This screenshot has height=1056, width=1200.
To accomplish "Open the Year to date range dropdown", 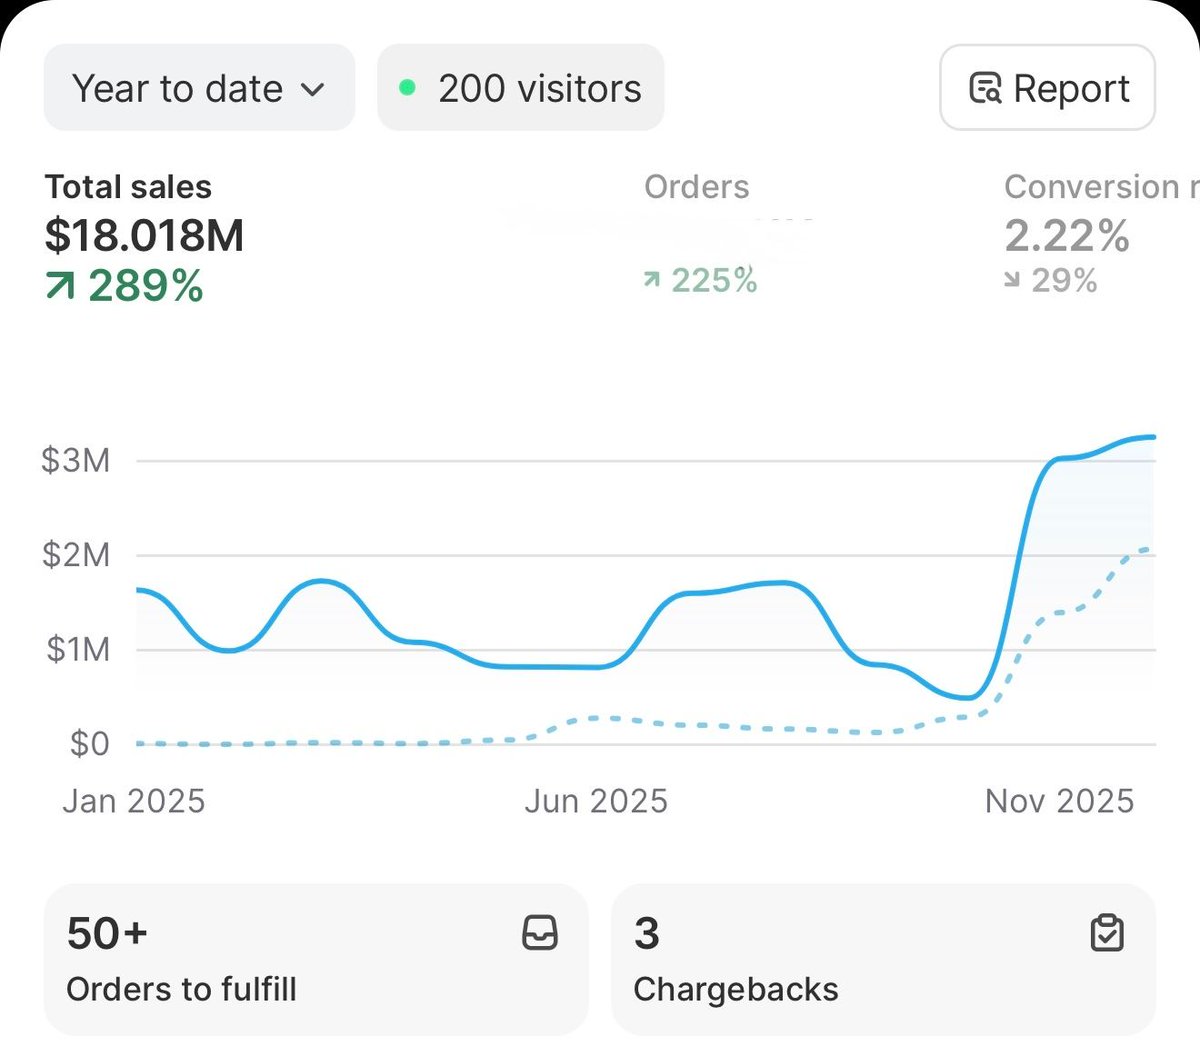I will pyautogui.click(x=199, y=88).
